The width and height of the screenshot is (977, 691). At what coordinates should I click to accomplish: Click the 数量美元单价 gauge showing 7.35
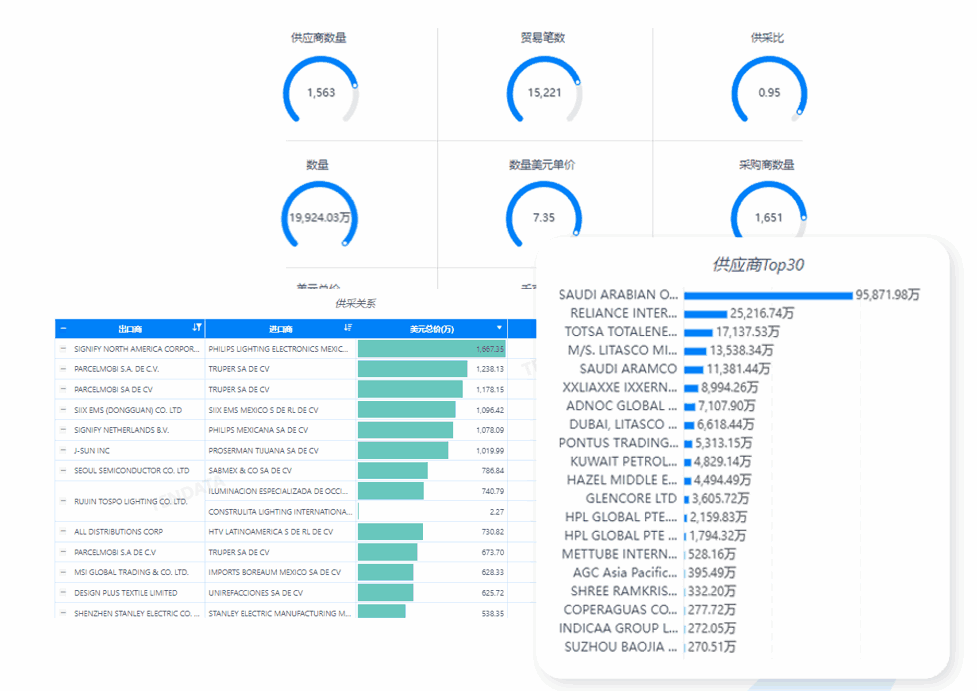544,217
